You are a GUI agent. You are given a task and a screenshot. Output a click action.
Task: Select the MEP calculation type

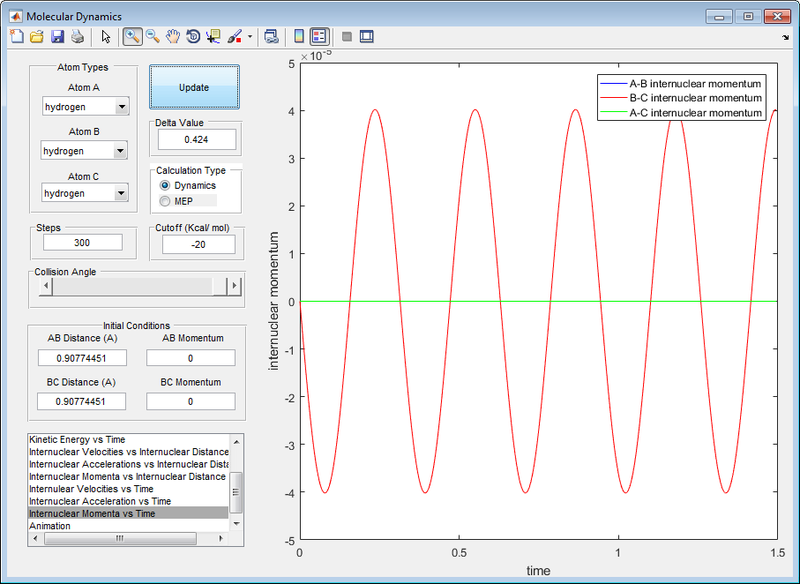click(166, 201)
